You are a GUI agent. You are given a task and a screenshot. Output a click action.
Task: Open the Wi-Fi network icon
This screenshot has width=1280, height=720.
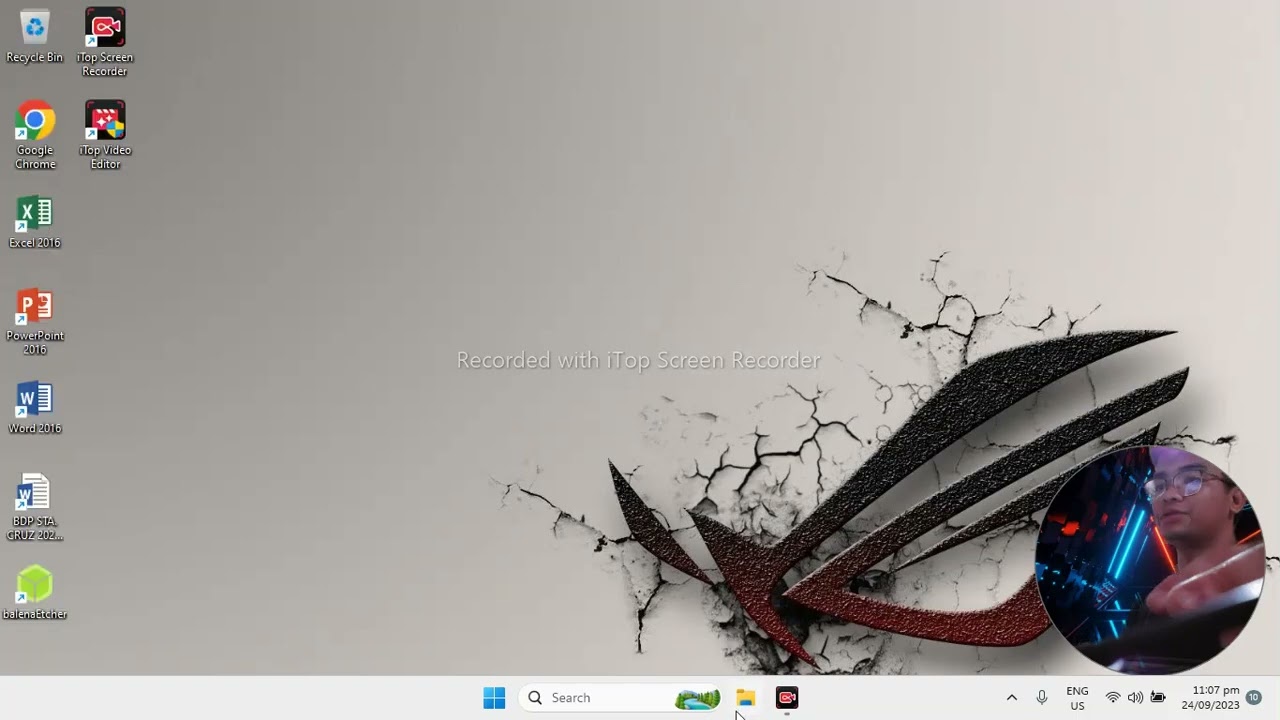pos(1113,698)
